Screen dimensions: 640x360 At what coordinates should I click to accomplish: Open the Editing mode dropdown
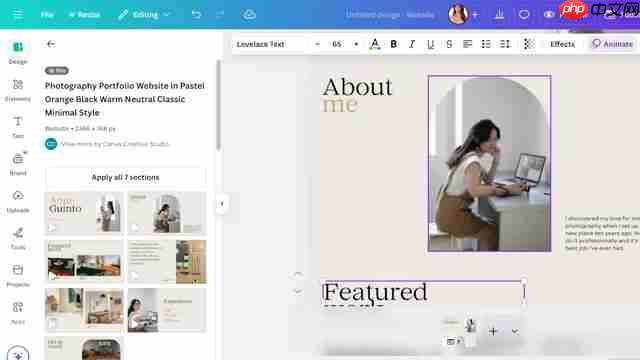click(x=144, y=15)
